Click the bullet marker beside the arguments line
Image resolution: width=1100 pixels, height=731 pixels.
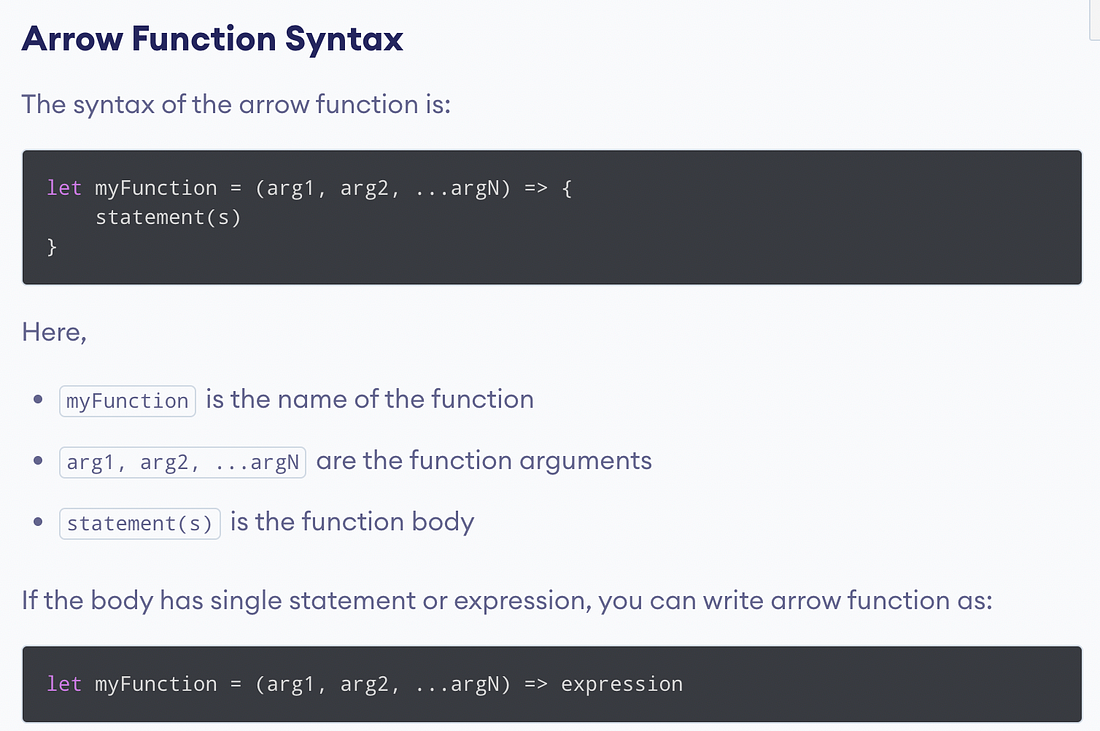(x=37, y=461)
